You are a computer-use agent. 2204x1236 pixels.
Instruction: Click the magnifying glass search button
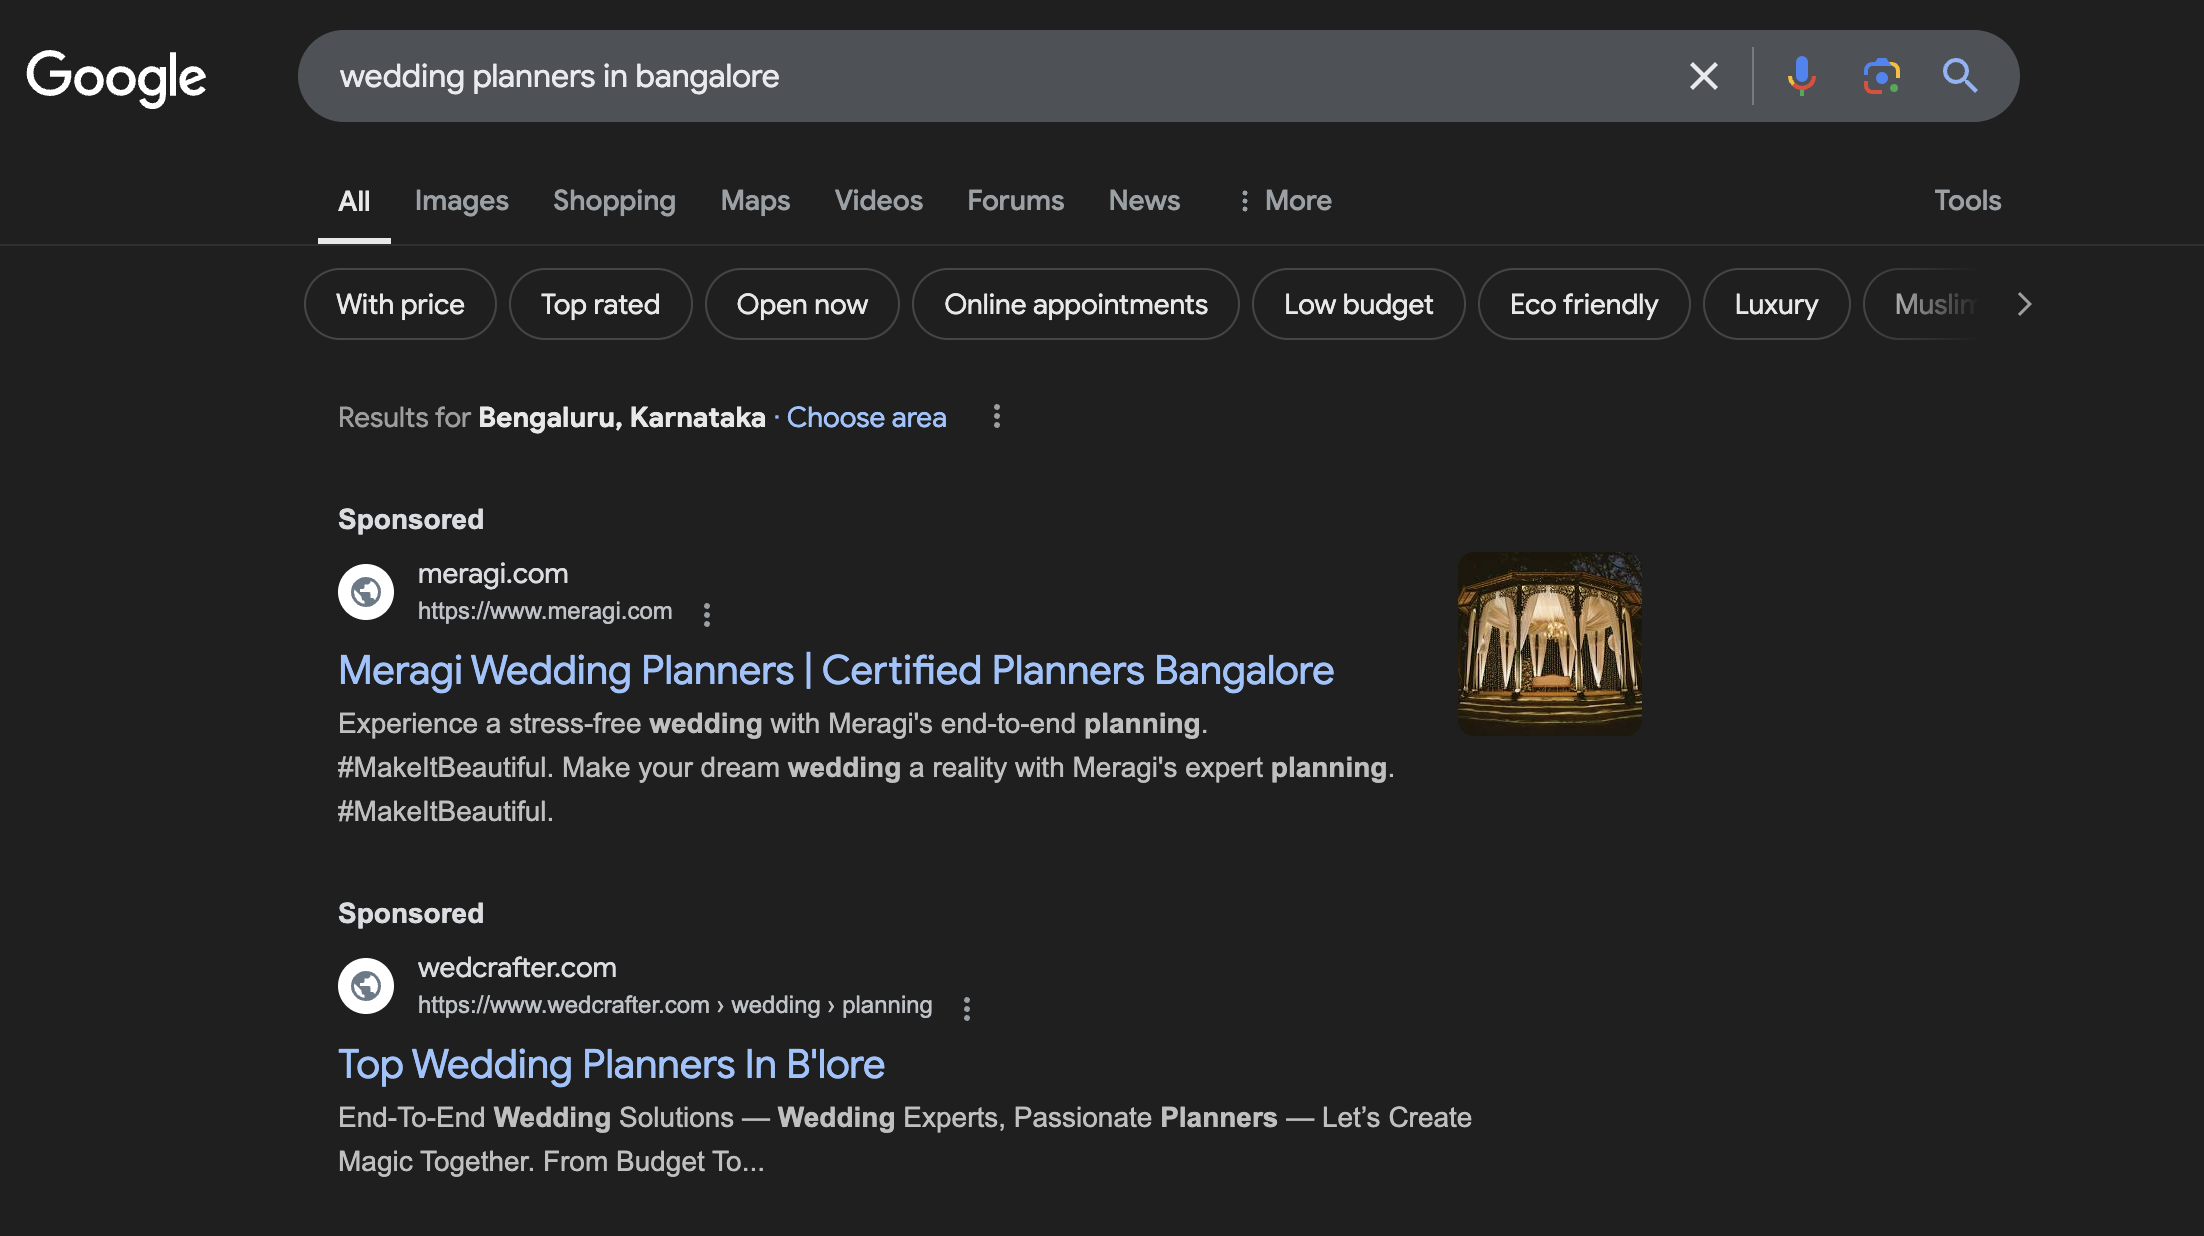coord(1959,76)
